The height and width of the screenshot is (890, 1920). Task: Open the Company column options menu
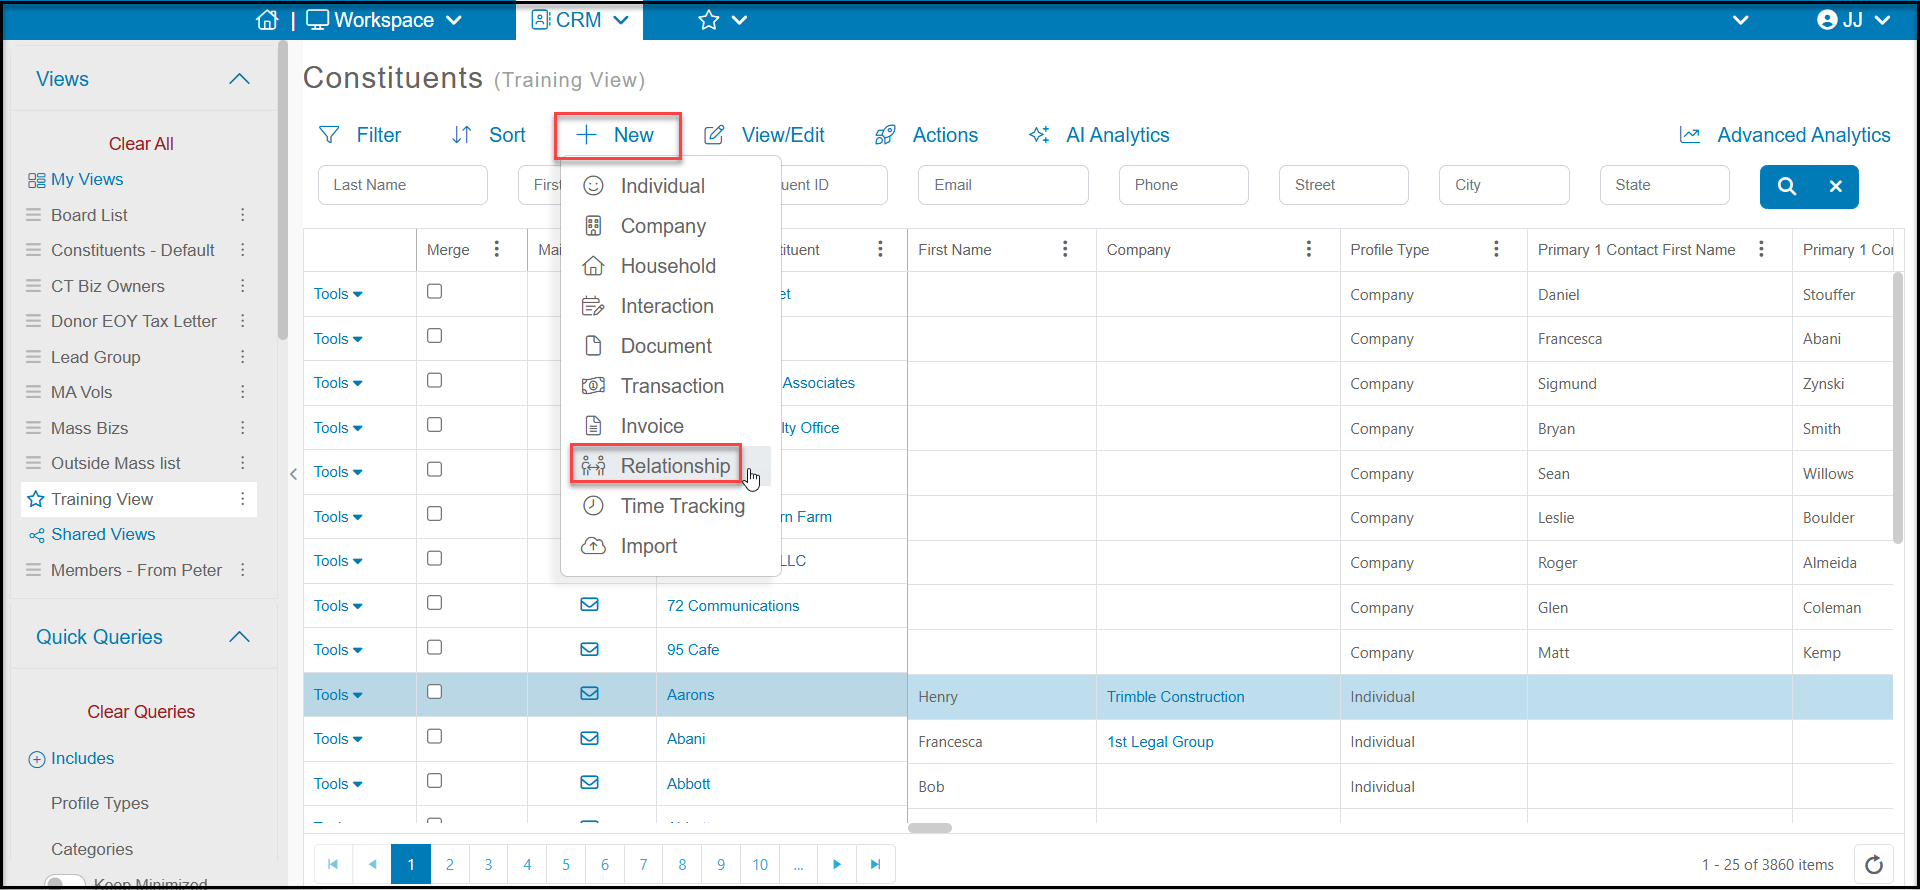(x=1309, y=249)
